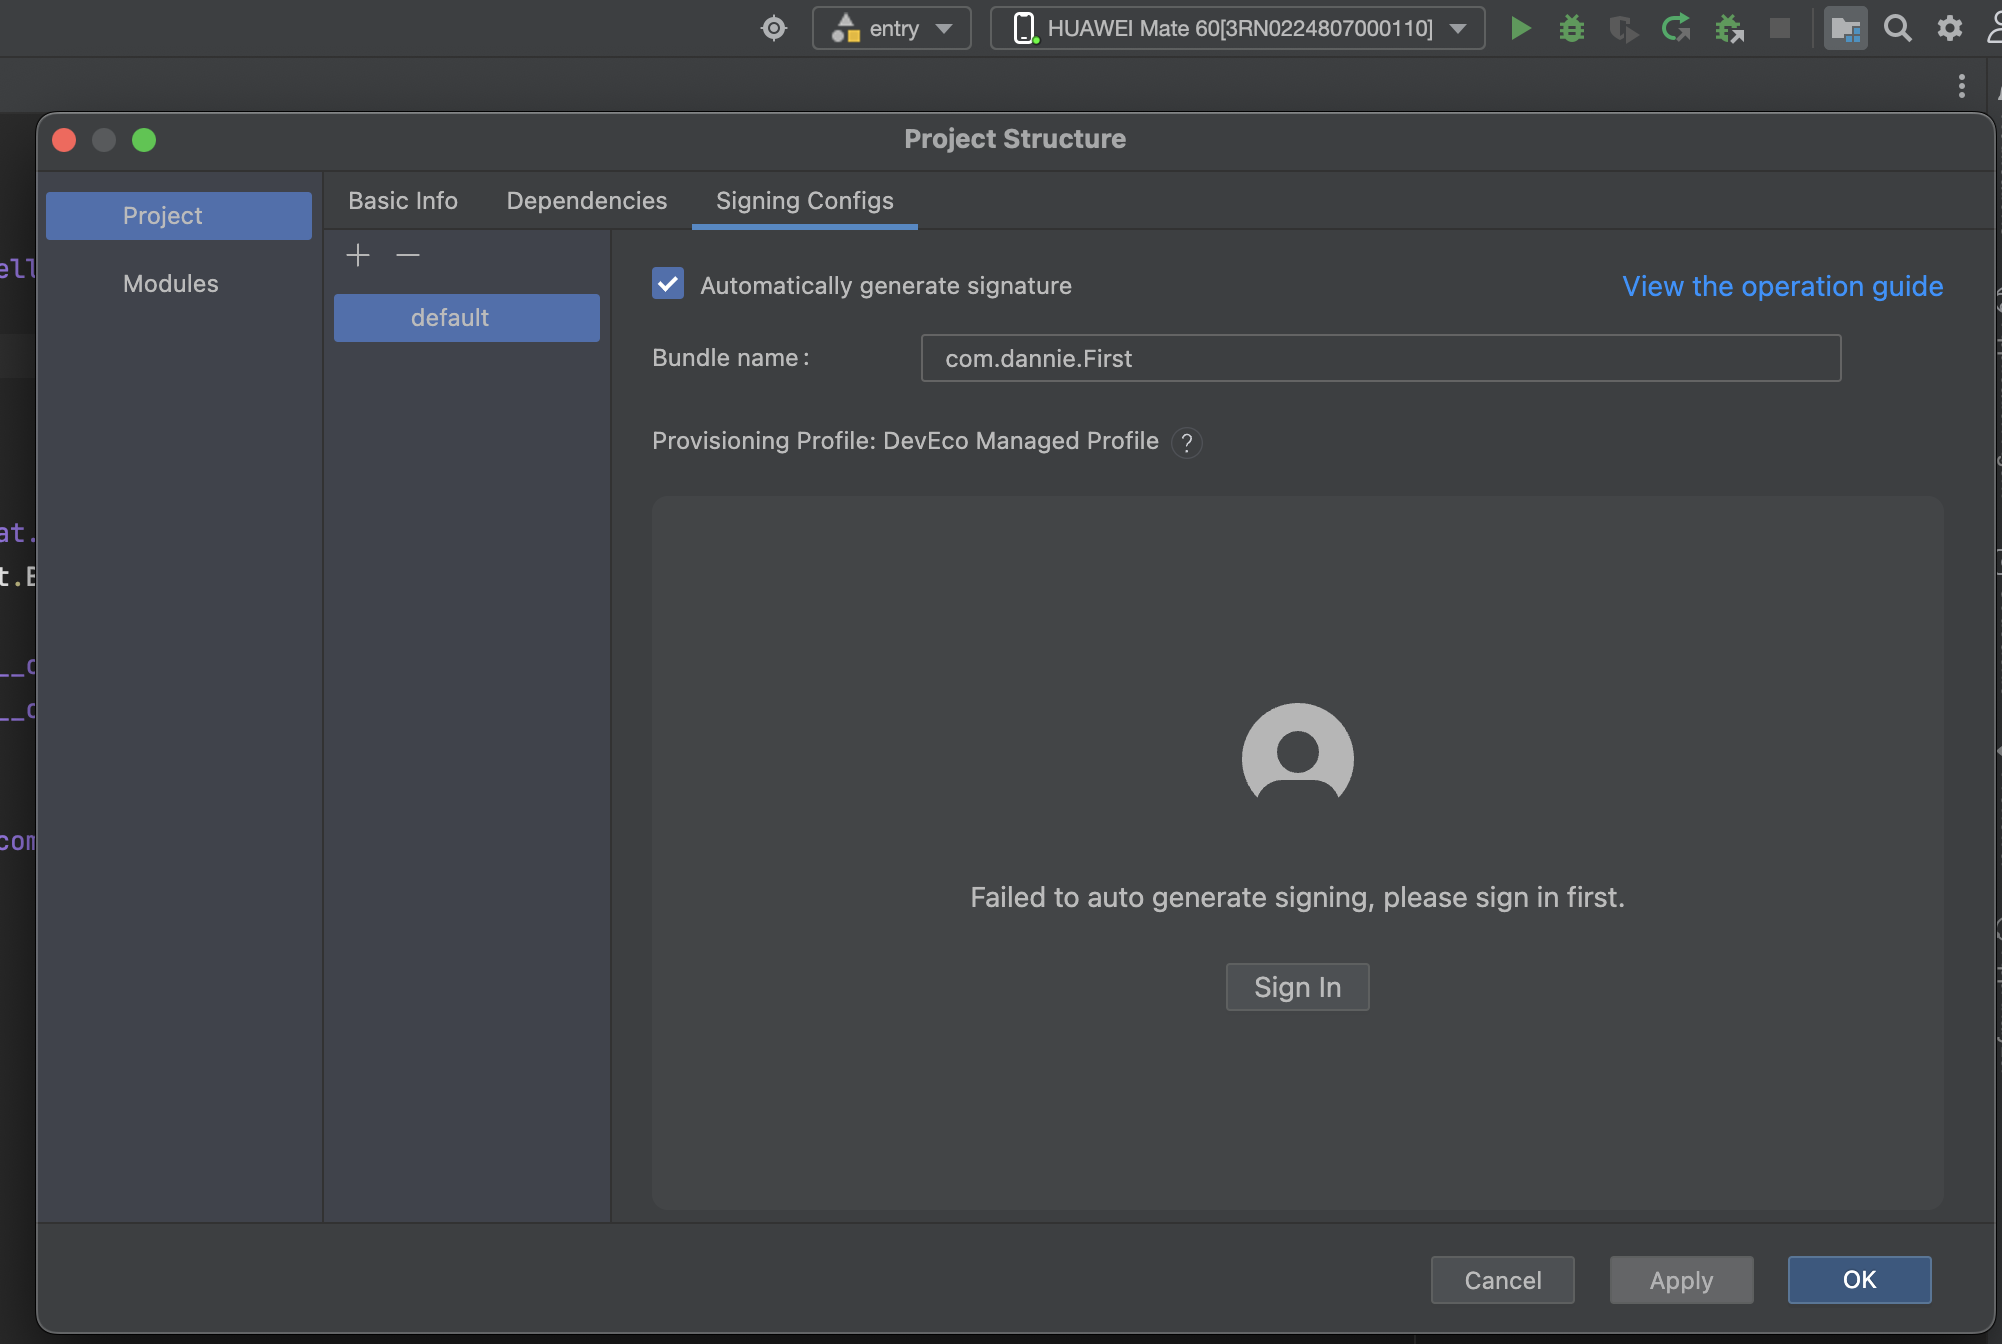The height and width of the screenshot is (1344, 2002).
Task: Remove the selected signing config
Action: (407, 256)
